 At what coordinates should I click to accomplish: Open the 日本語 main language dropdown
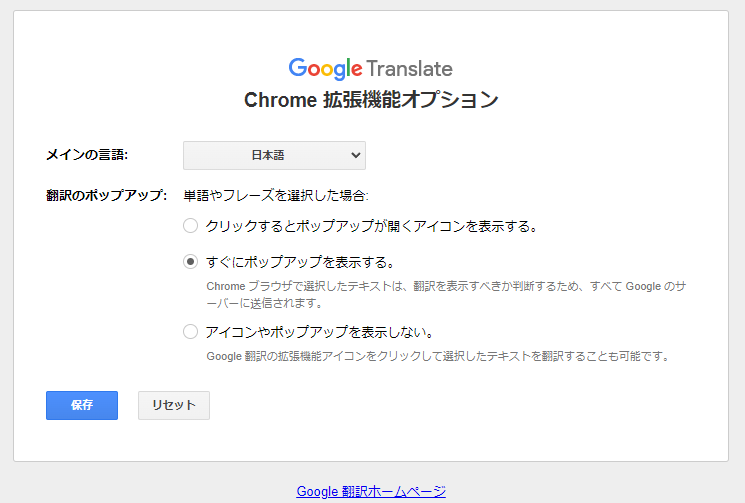point(274,155)
